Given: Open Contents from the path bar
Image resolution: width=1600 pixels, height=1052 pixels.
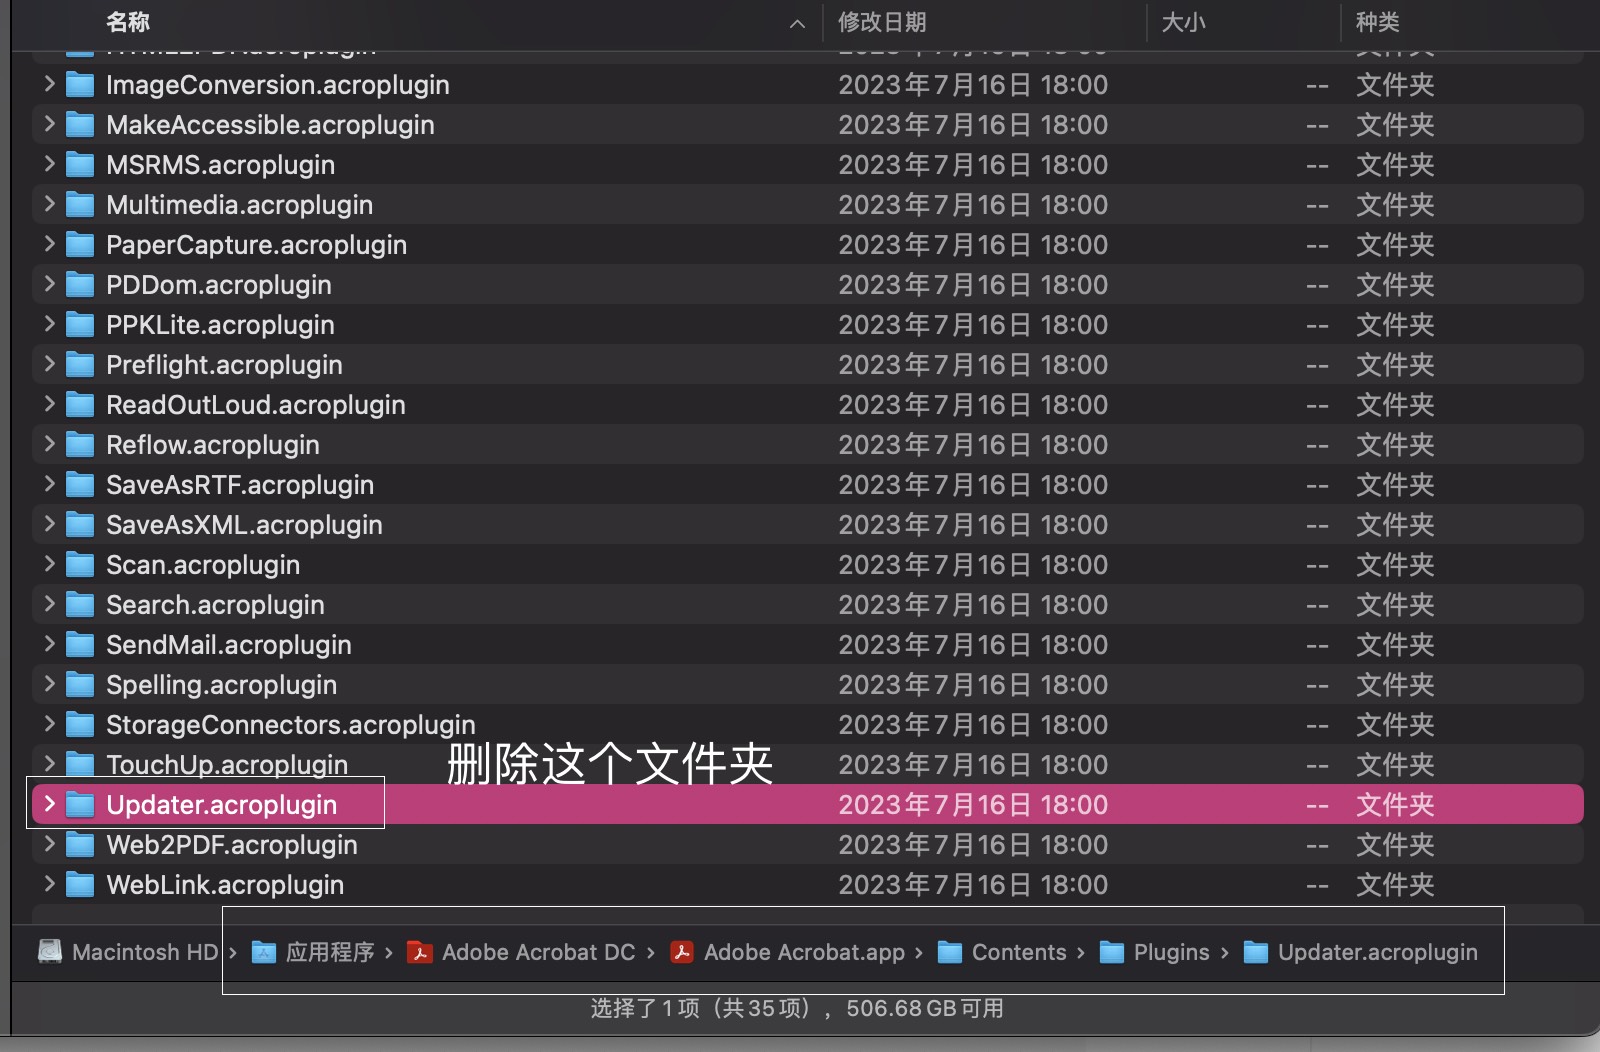Looking at the screenshot, I should (x=1017, y=952).
